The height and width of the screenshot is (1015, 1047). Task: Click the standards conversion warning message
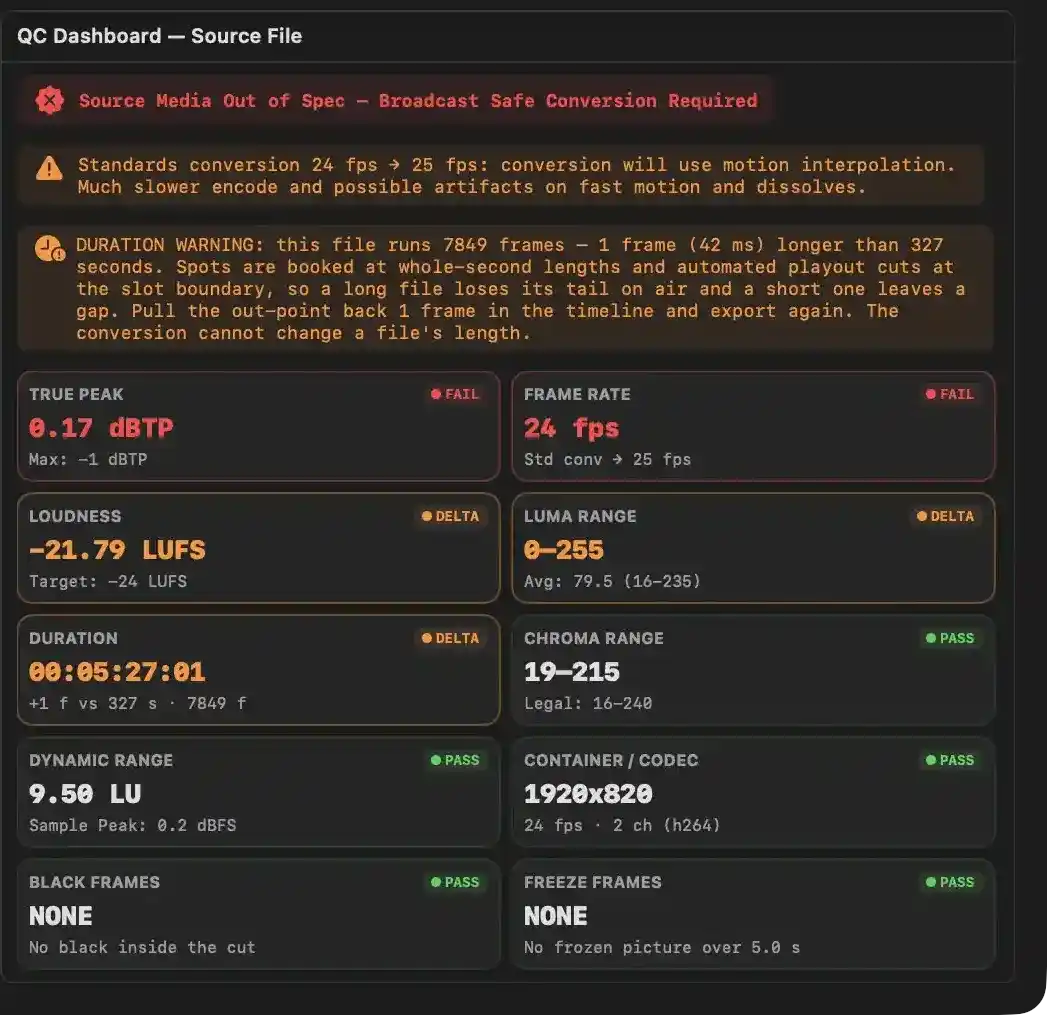(517, 176)
